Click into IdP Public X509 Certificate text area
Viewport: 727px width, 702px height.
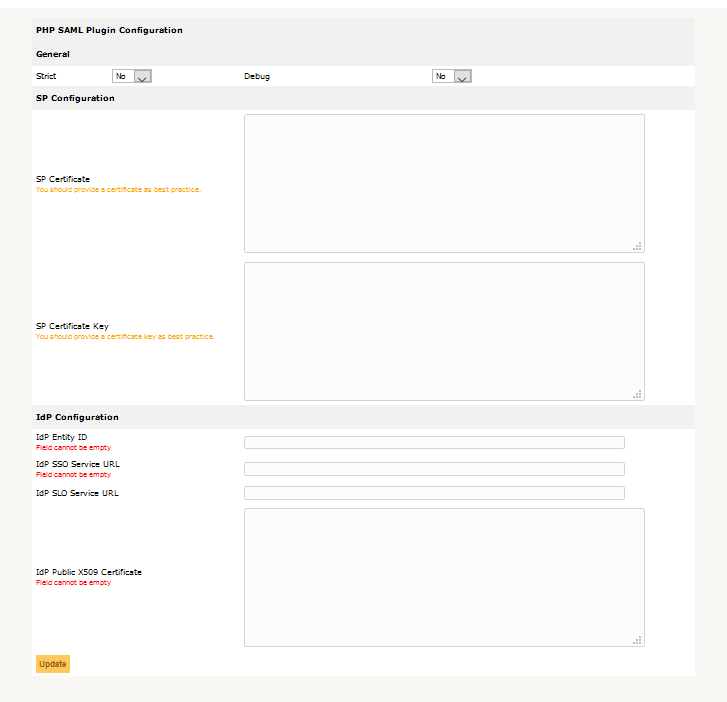click(x=444, y=577)
